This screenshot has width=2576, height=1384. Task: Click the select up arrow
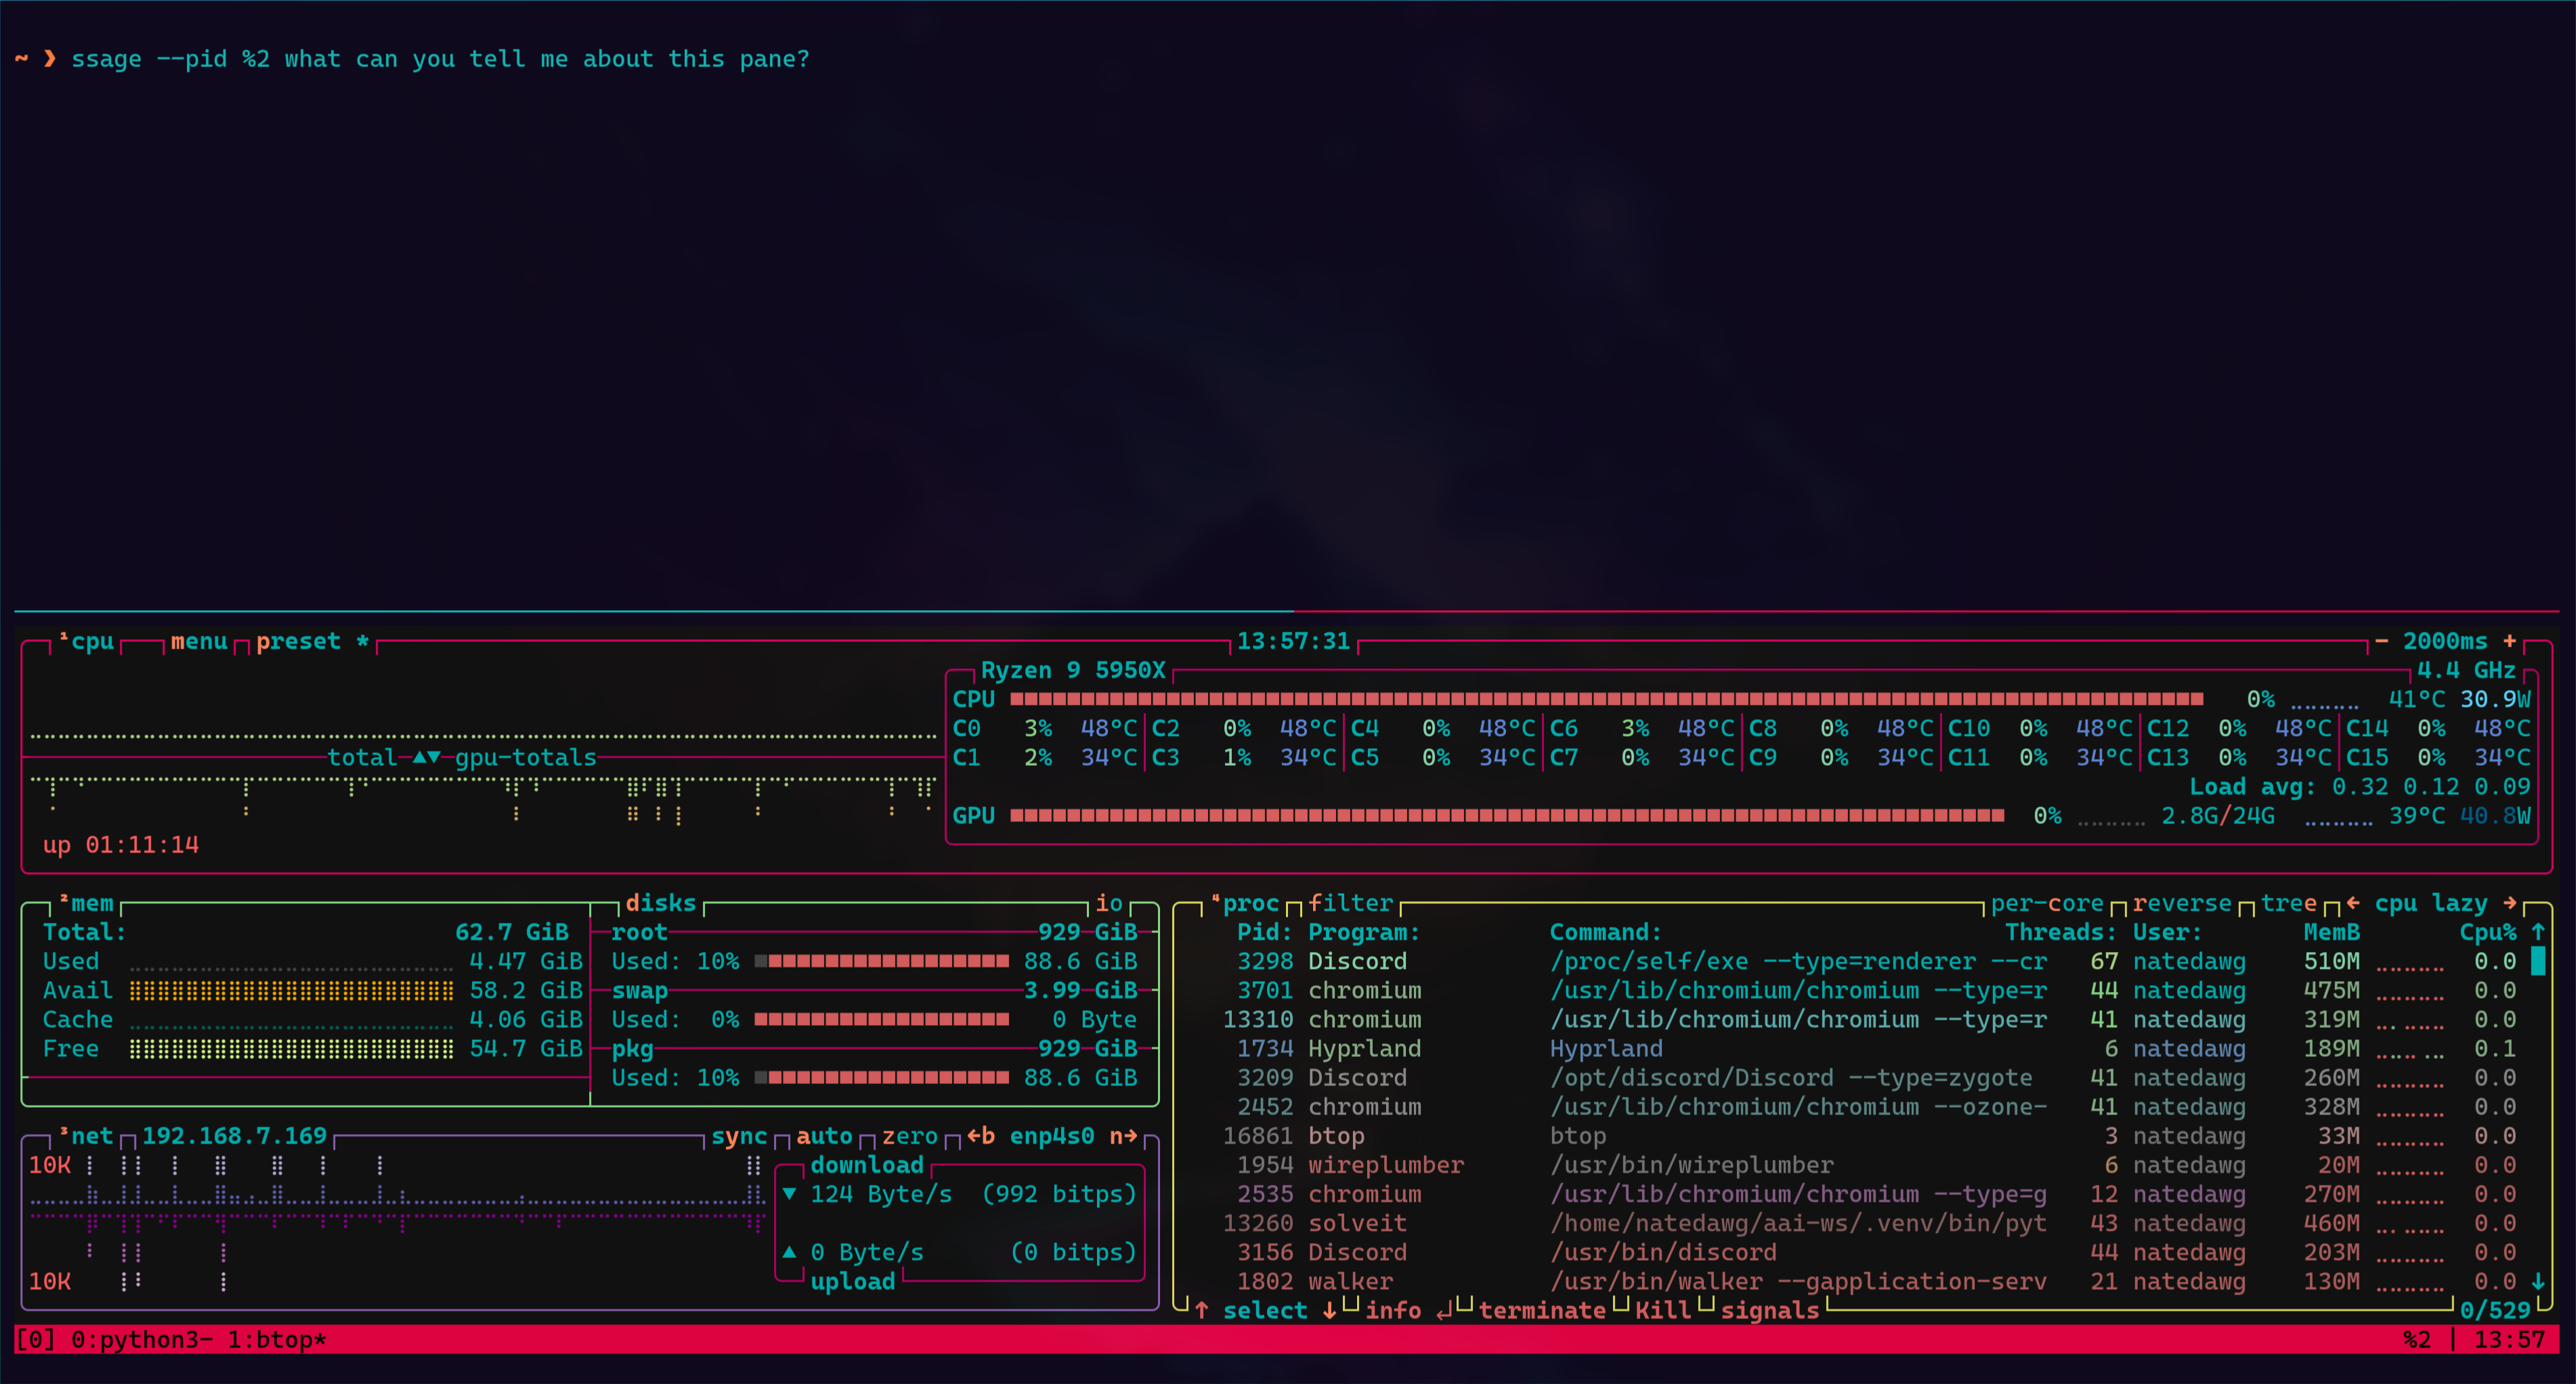point(1202,1310)
